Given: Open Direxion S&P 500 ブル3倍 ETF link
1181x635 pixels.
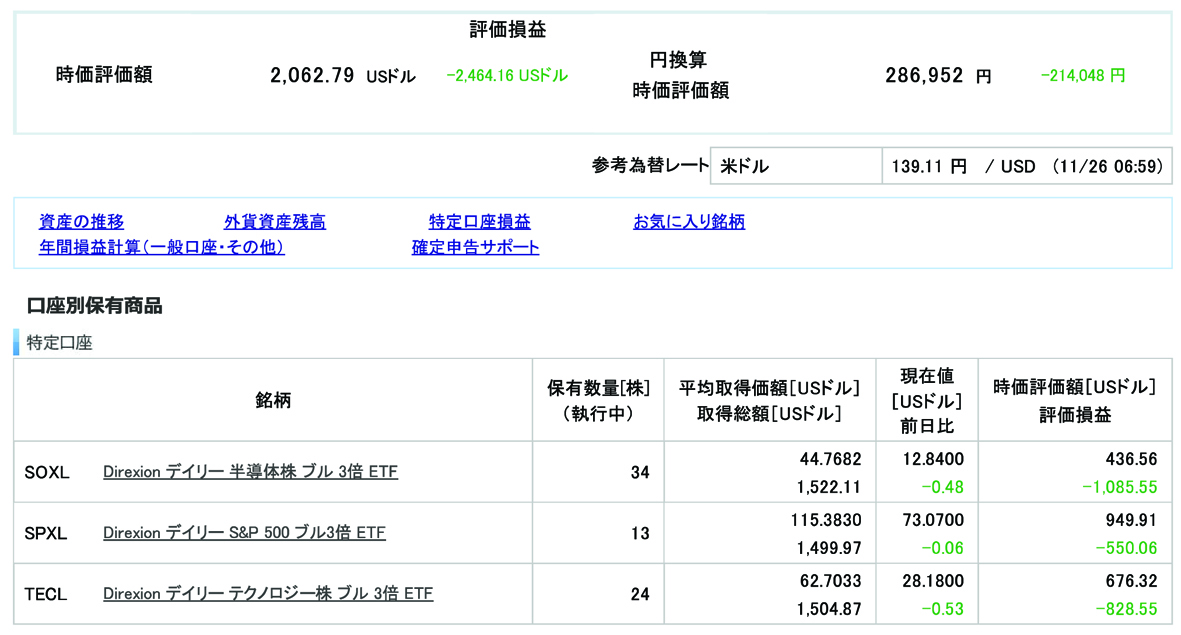Looking at the screenshot, I should point(244,533).
